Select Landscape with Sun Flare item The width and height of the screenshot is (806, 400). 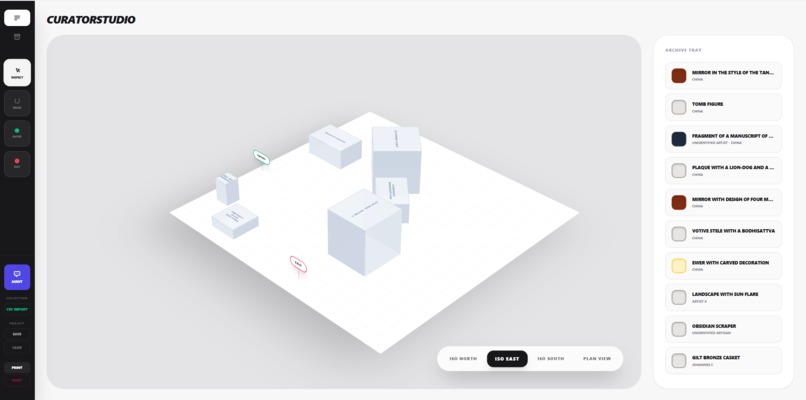click(723, 297)
